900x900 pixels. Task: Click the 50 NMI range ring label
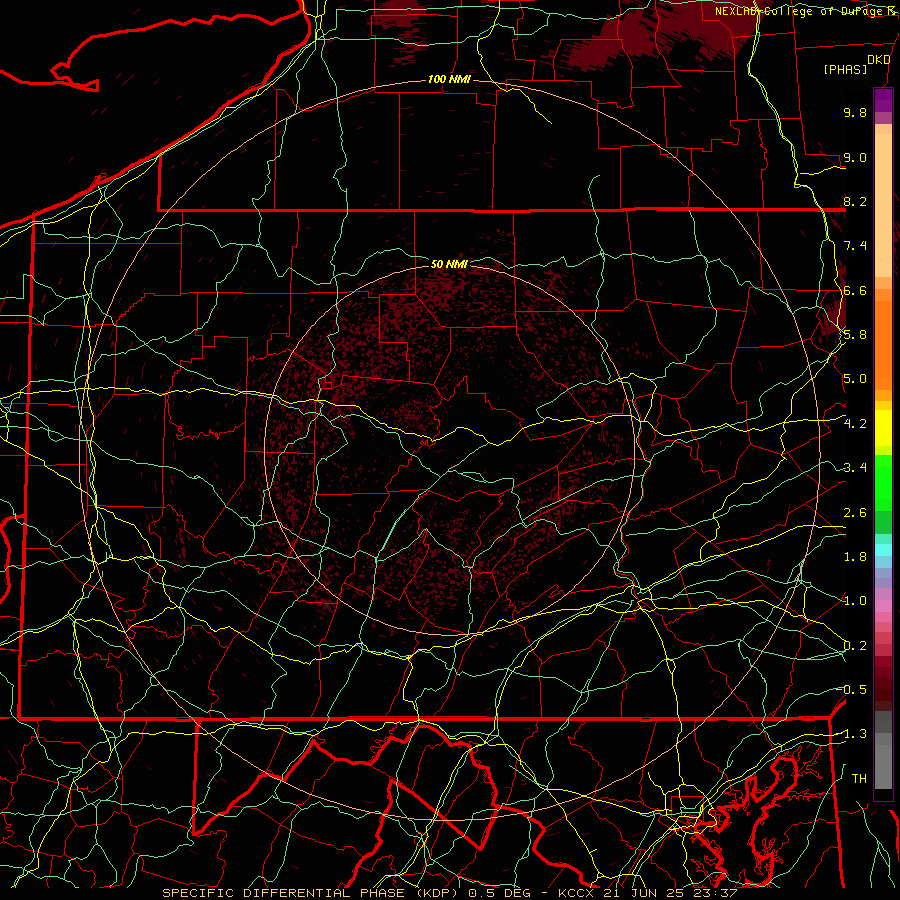click(449, 264)
